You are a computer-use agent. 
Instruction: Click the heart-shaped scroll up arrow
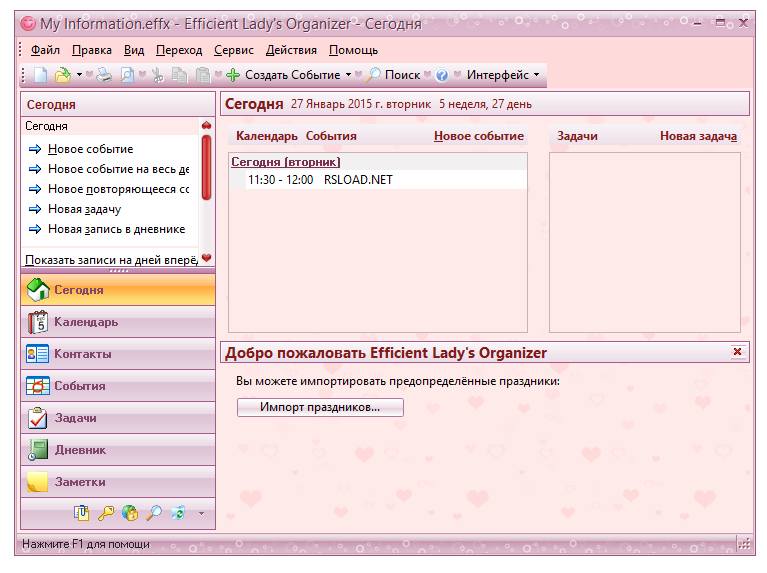[x=206, y=125]
